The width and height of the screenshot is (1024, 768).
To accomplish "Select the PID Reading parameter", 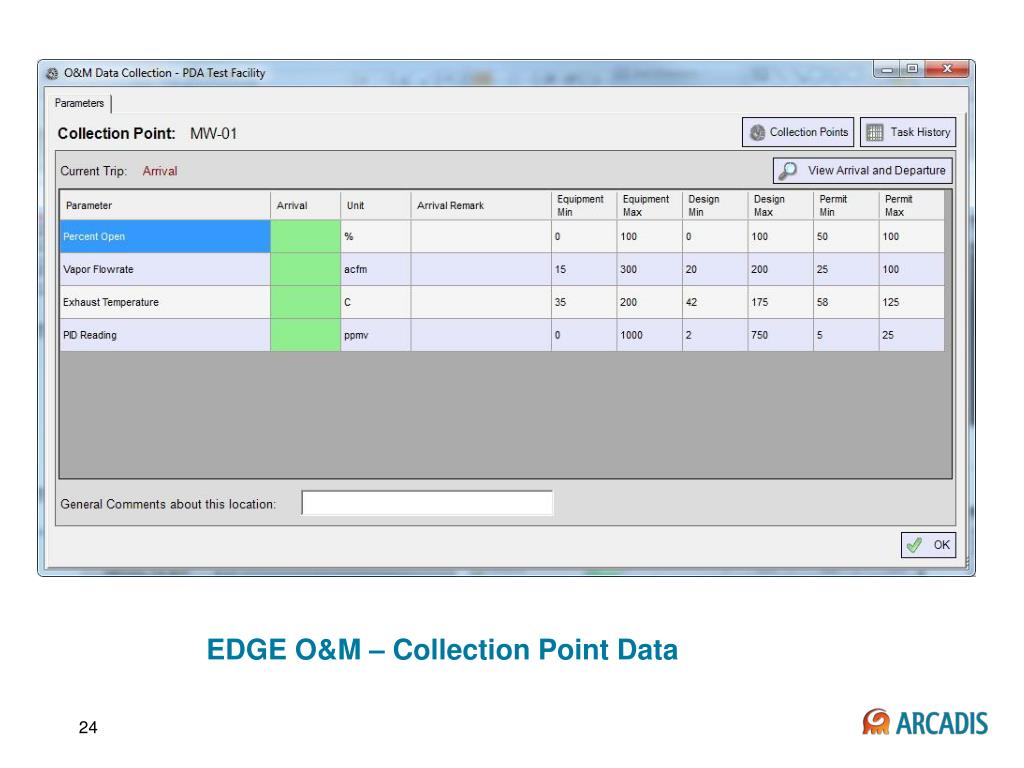I will [x=165, y=335].
